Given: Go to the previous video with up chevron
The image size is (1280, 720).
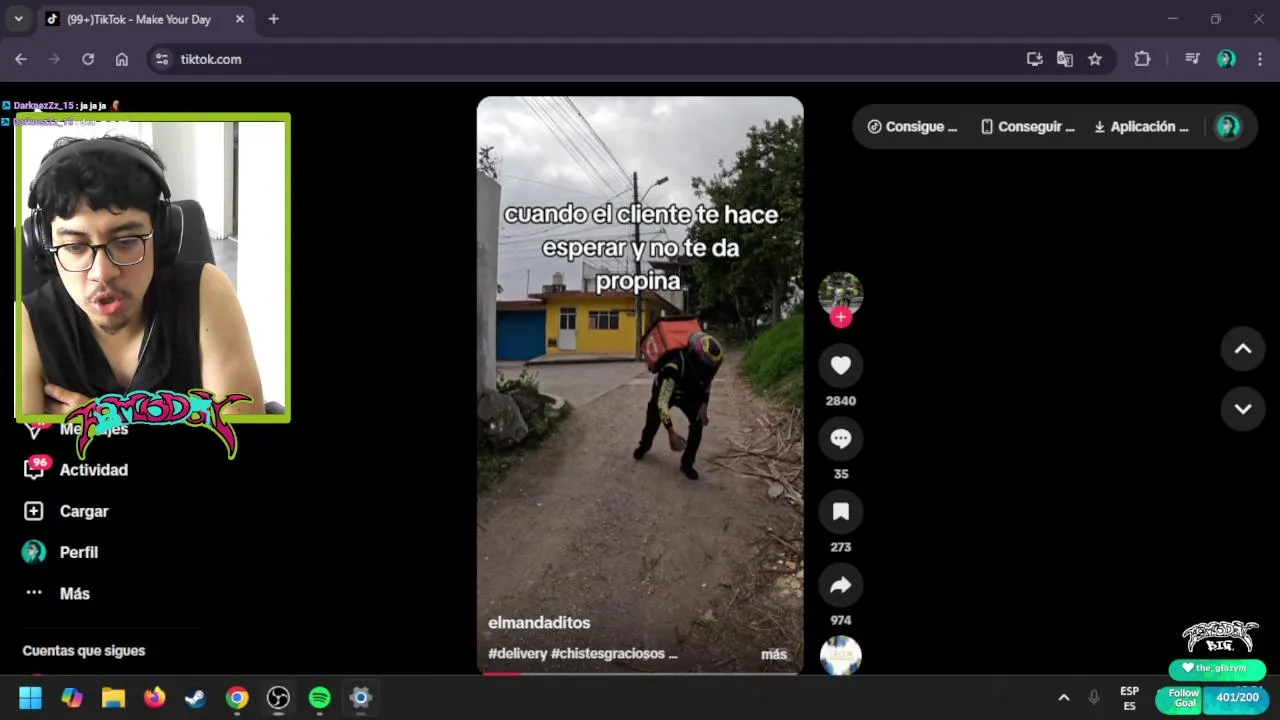Looking at the screenshot, I should click(x=1243, y=349).
